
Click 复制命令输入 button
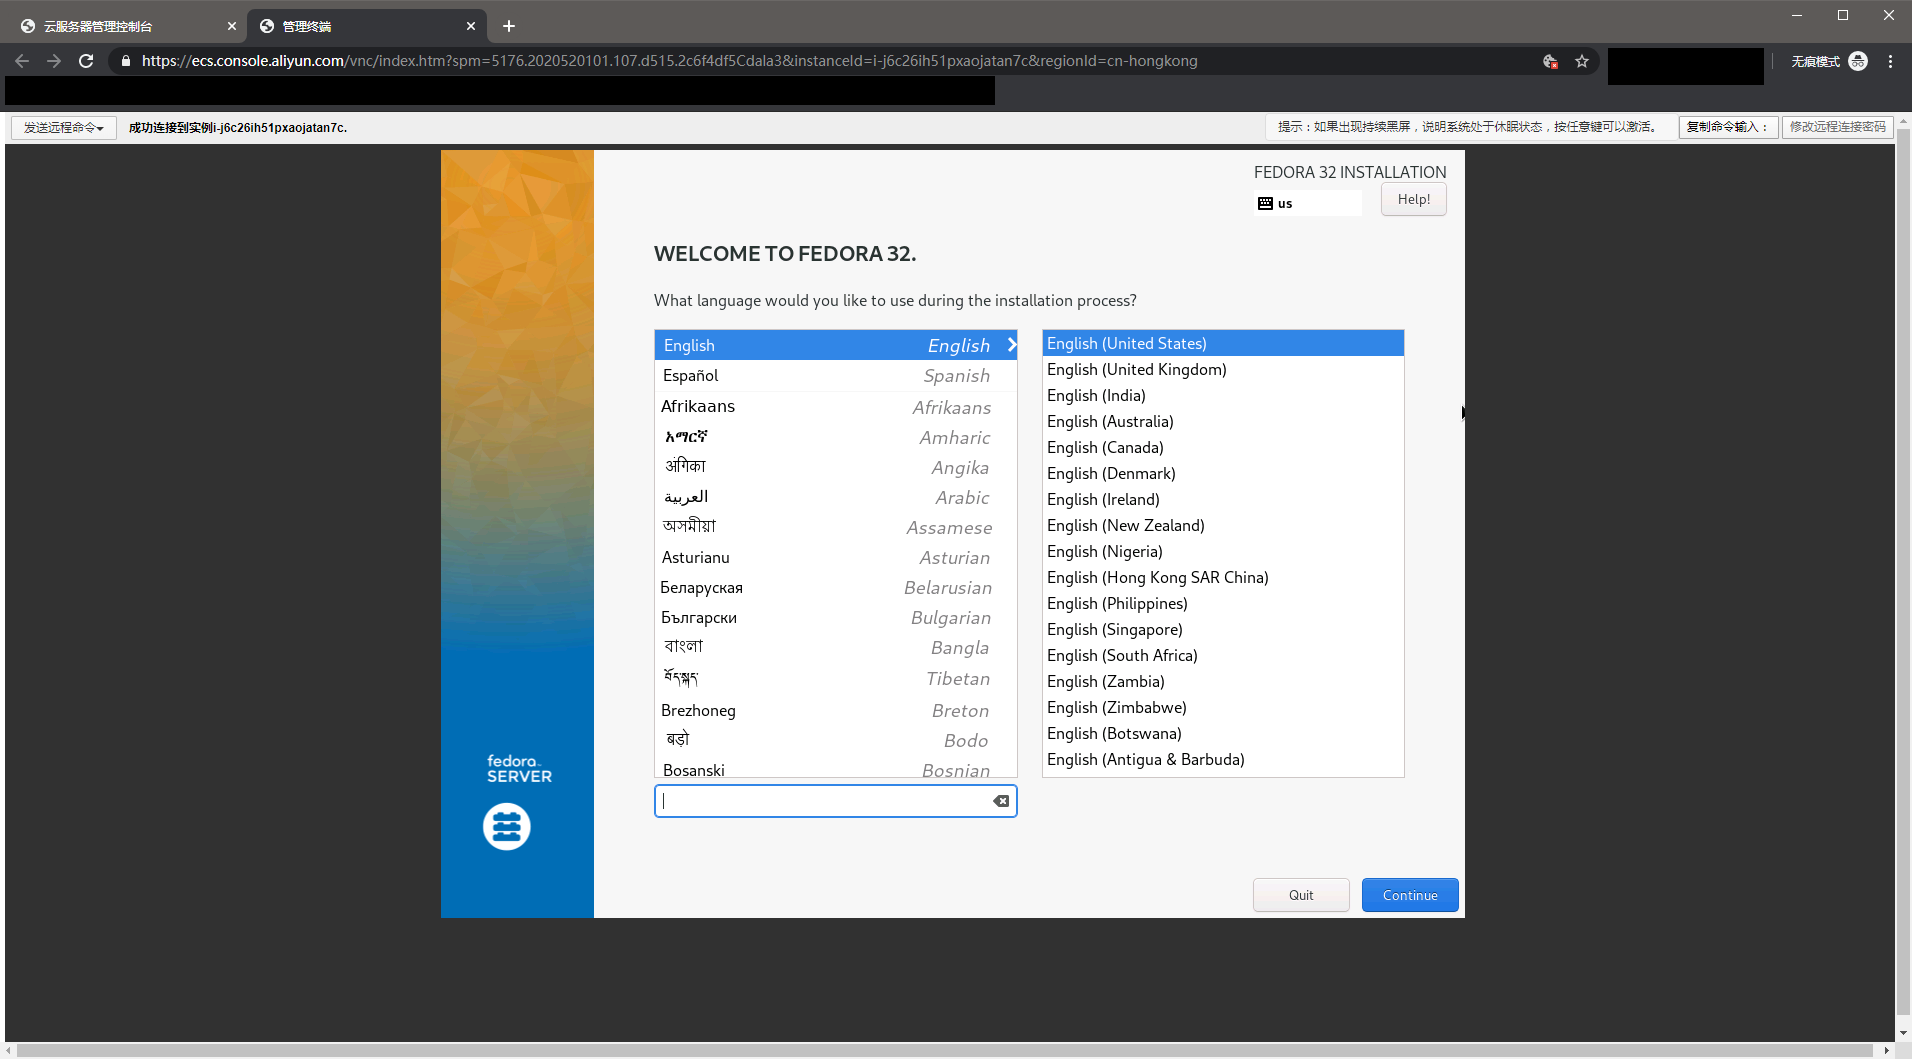coord(1728,127)
